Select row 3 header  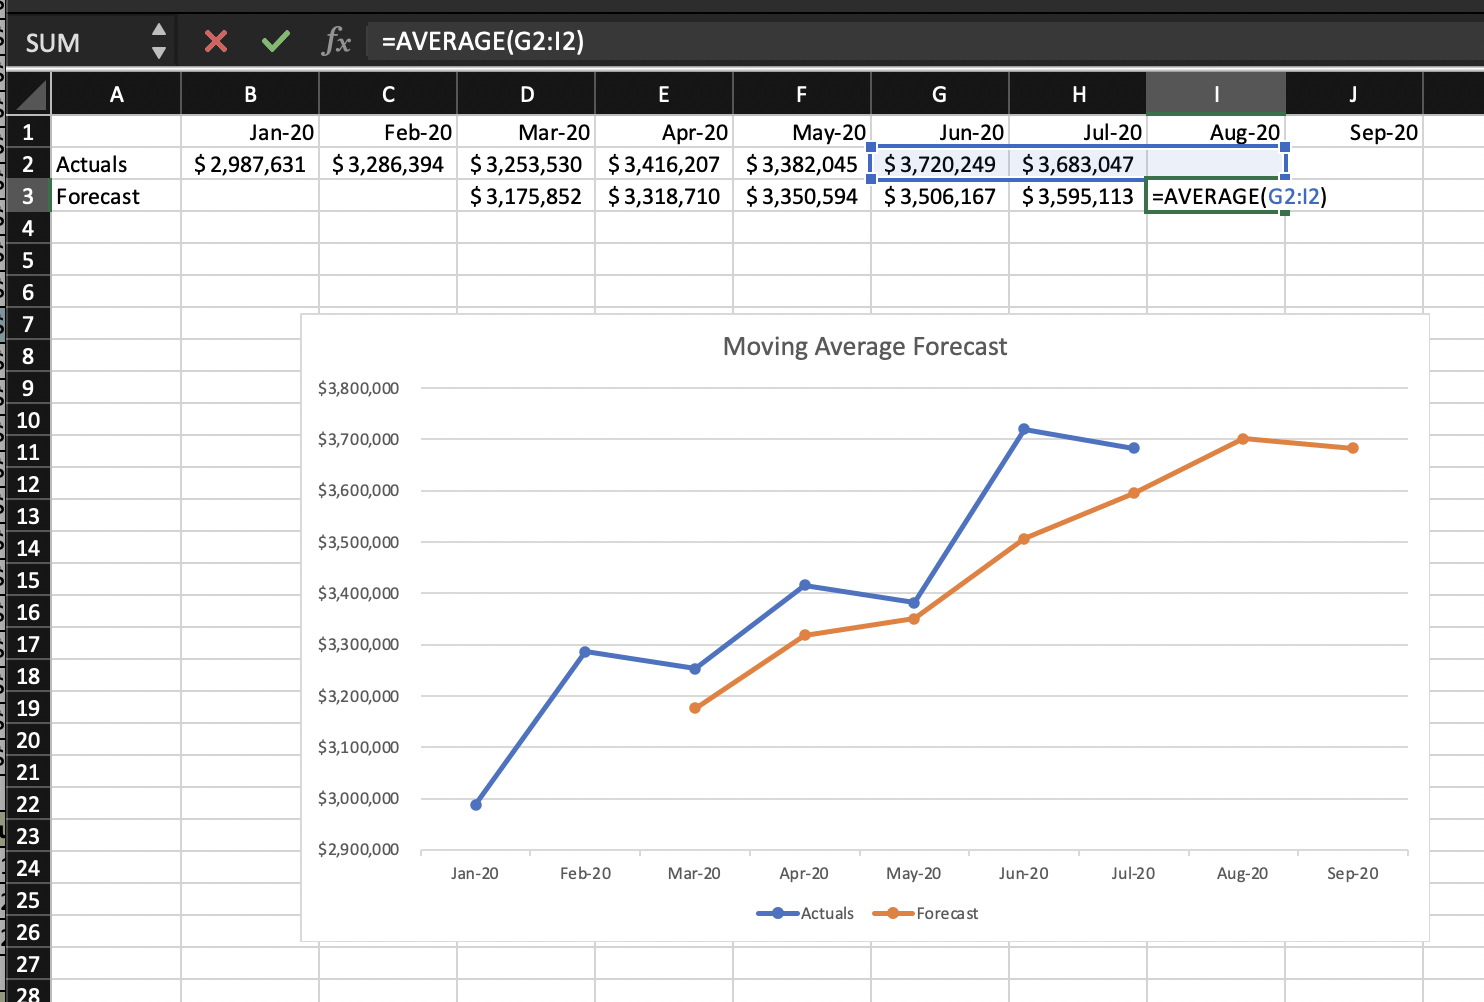coord(27,196)
